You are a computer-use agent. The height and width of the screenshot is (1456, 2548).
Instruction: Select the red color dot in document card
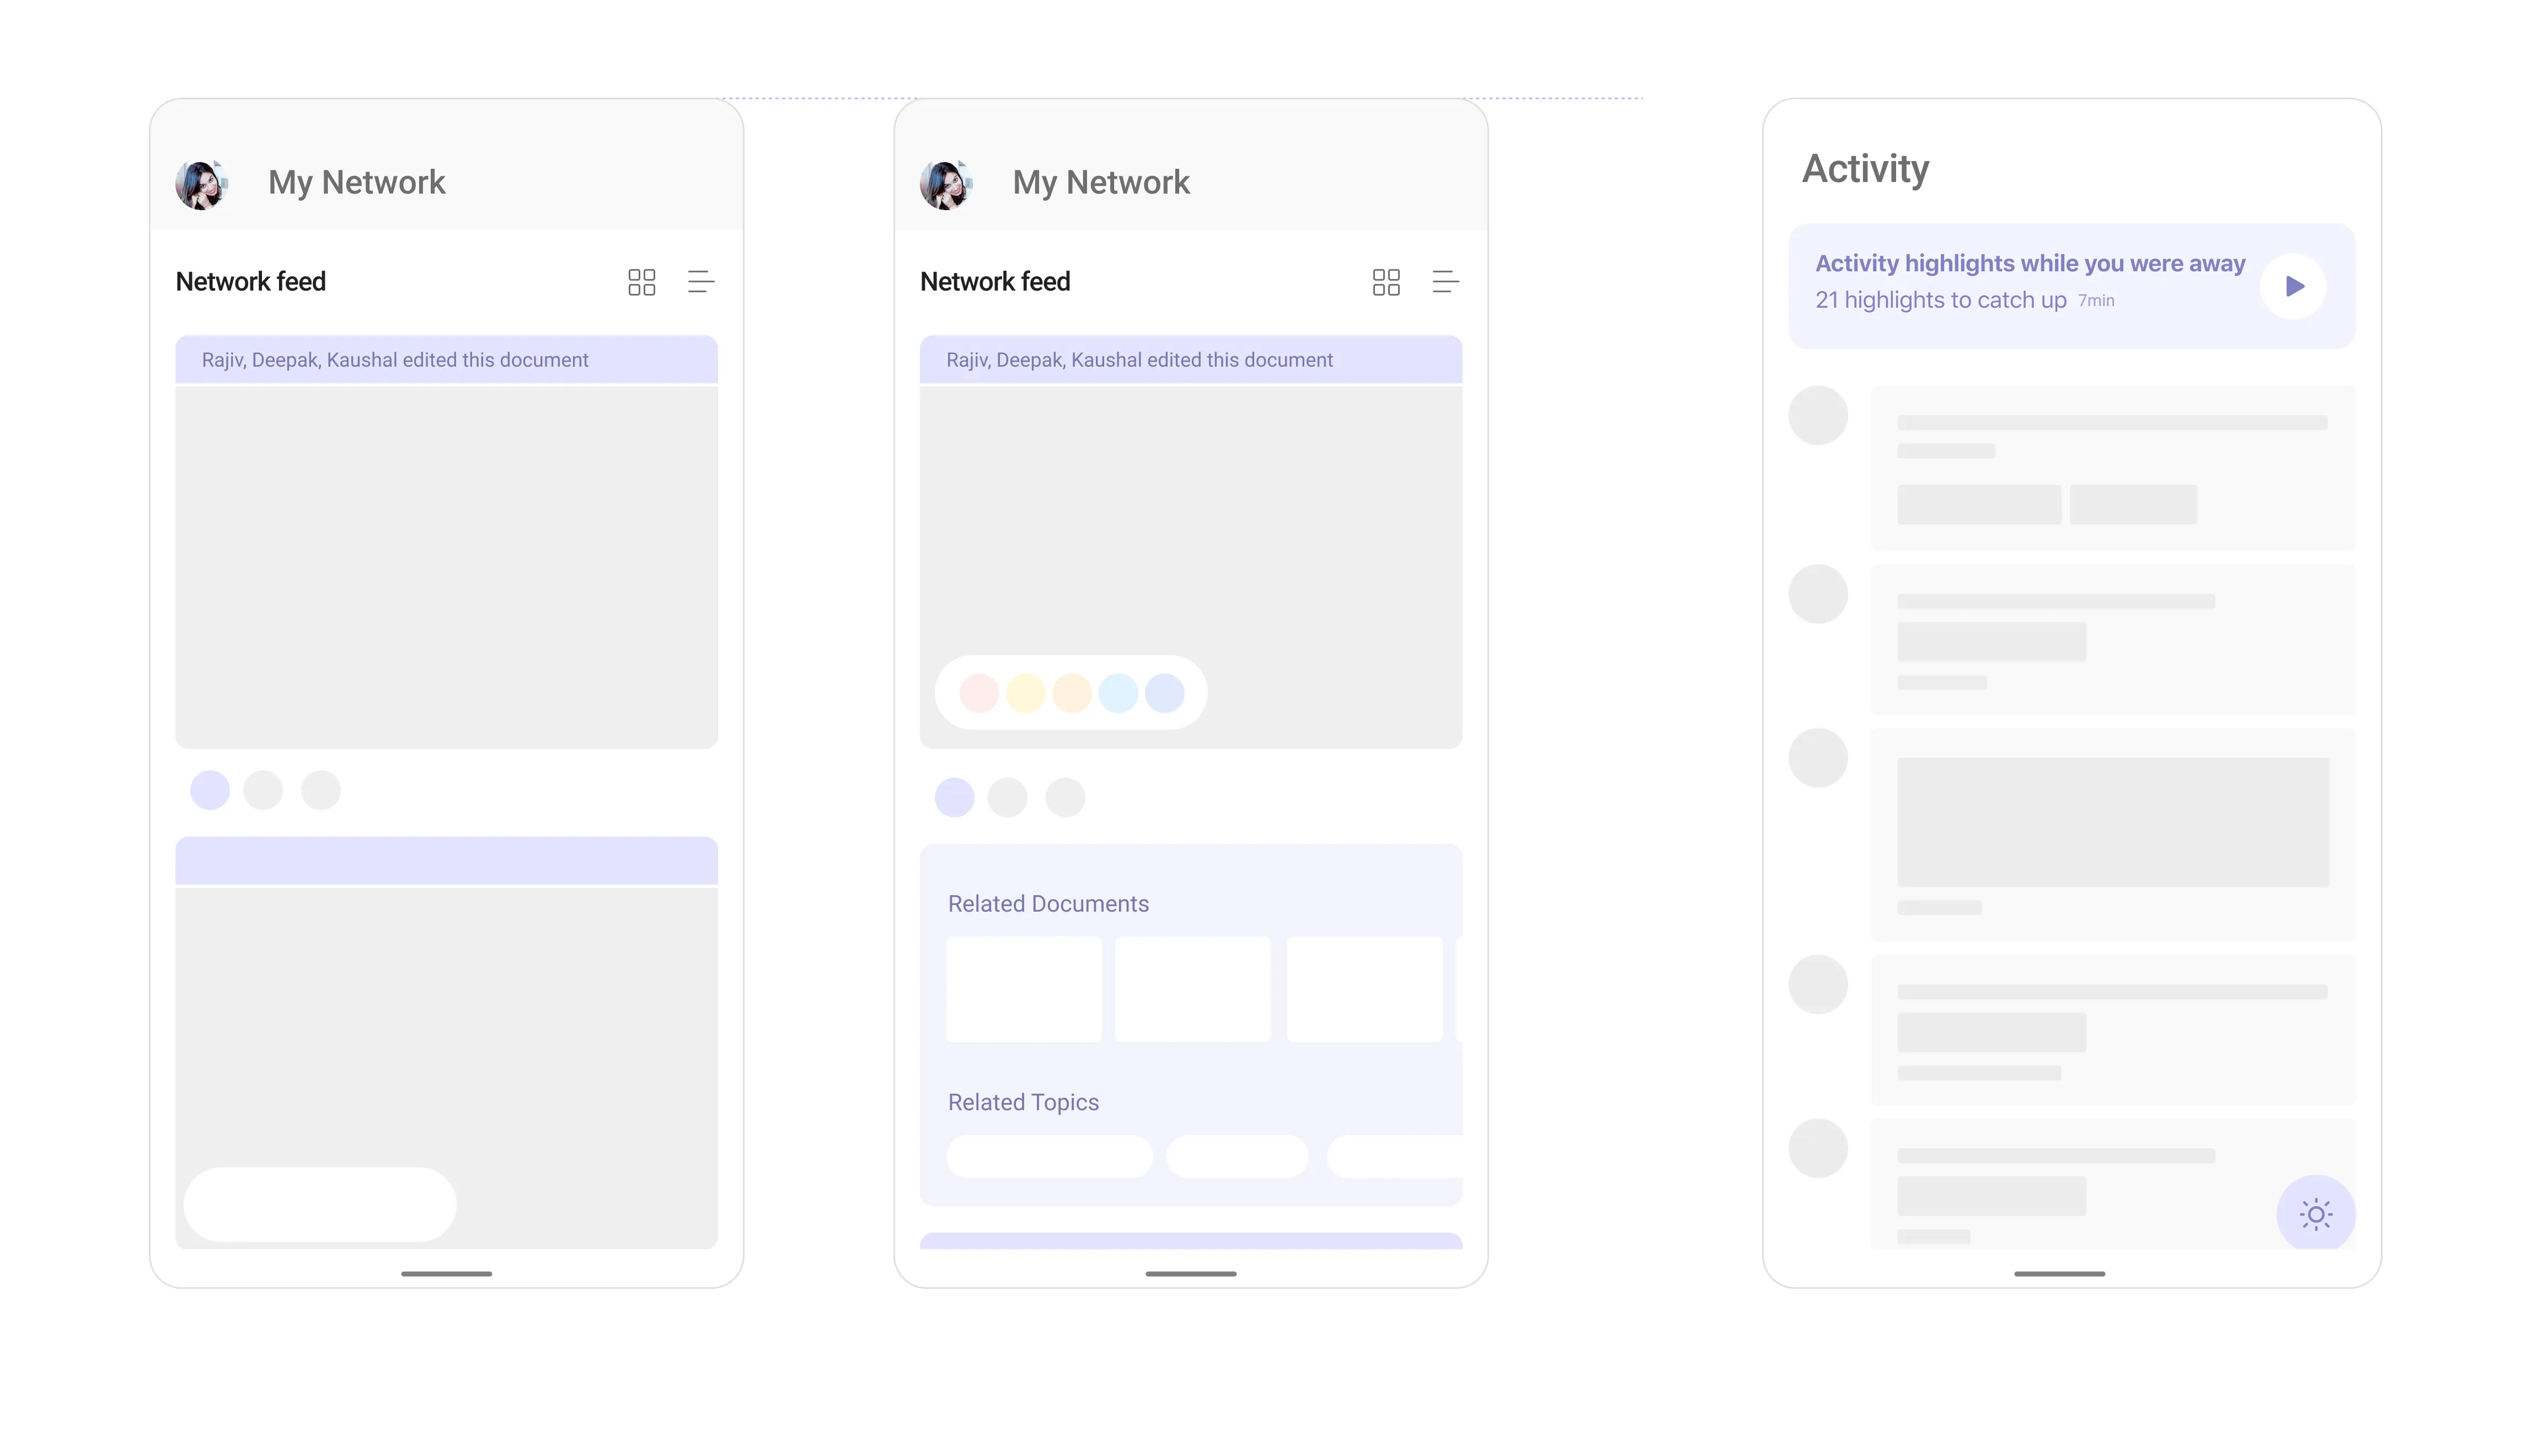979,693
